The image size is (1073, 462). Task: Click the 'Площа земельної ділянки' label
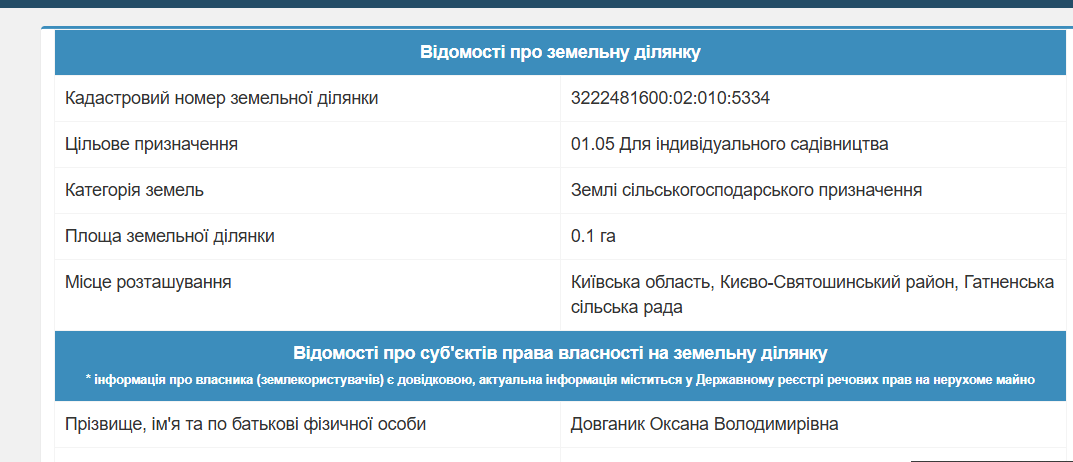tap(170, 236)
